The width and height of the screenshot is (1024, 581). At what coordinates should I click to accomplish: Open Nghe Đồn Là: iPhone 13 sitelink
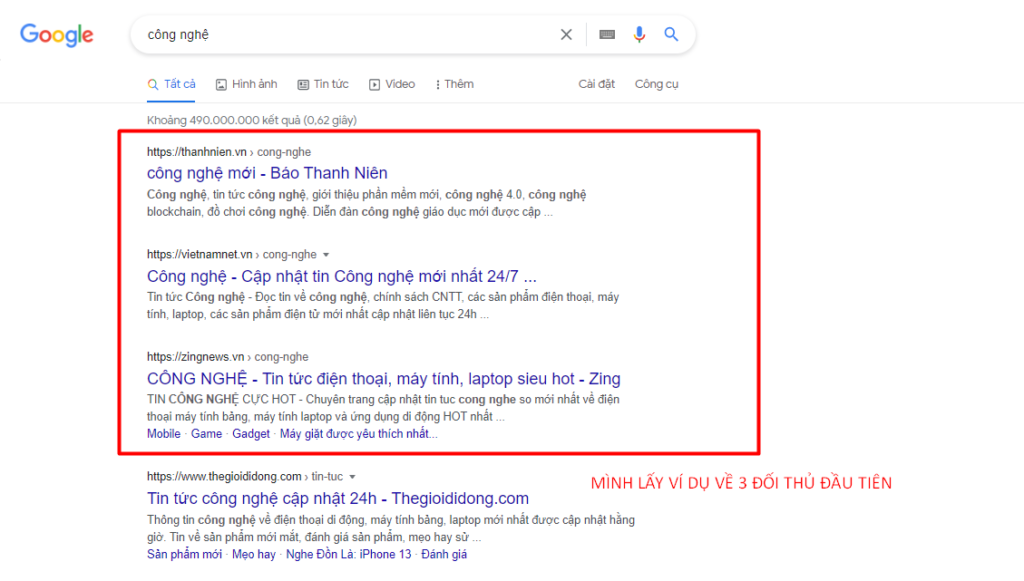point(349,555)
